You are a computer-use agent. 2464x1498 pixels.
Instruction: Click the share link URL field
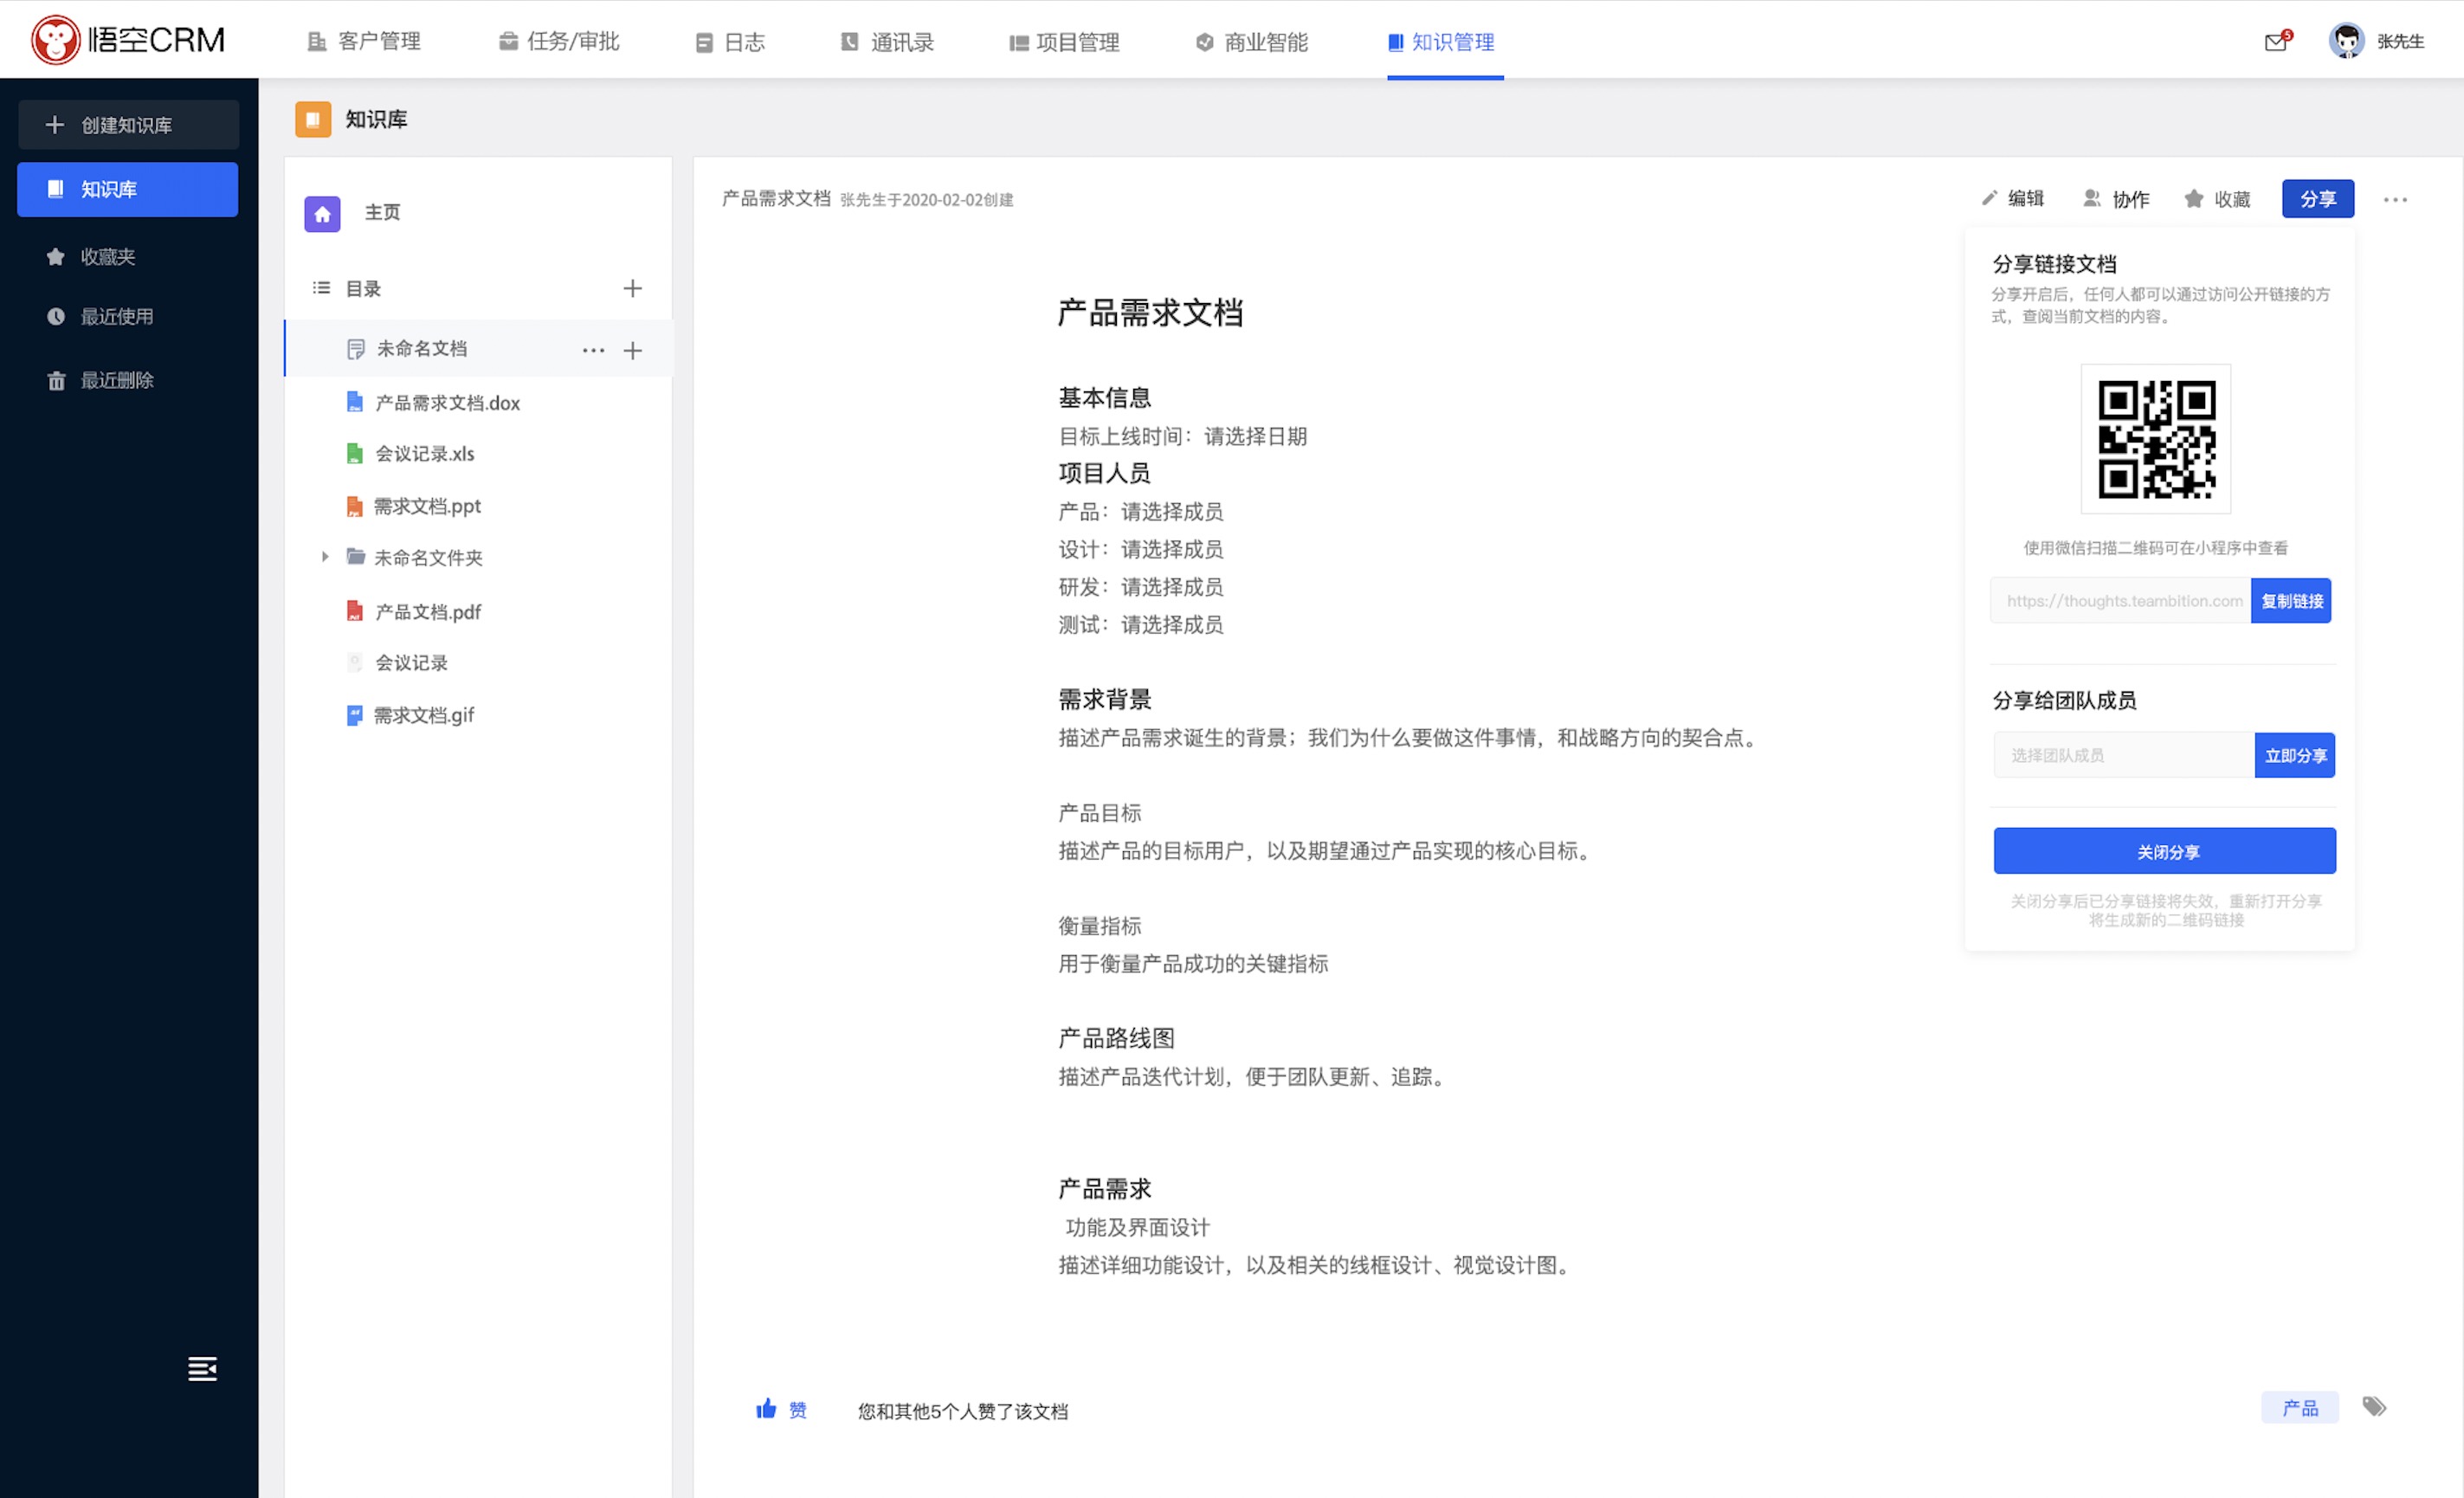(x=2121, y=601)
